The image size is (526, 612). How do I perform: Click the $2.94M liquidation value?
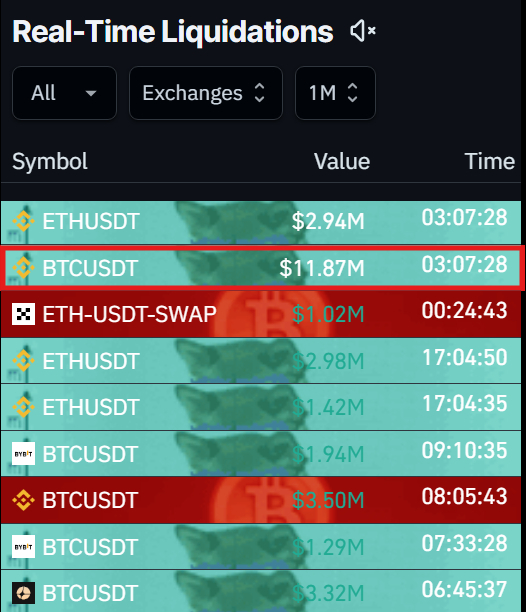click(x=328, y=221)
